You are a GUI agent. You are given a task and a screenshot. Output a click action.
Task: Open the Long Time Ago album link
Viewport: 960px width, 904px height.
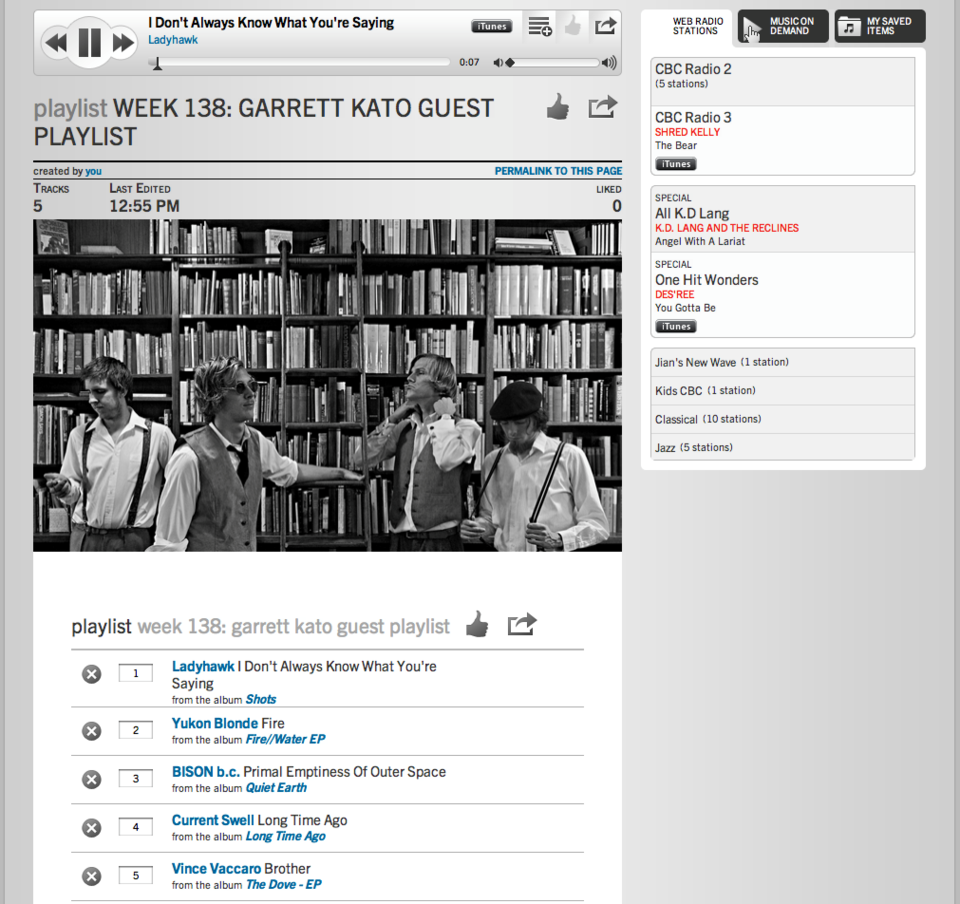[x=285, y=836]
